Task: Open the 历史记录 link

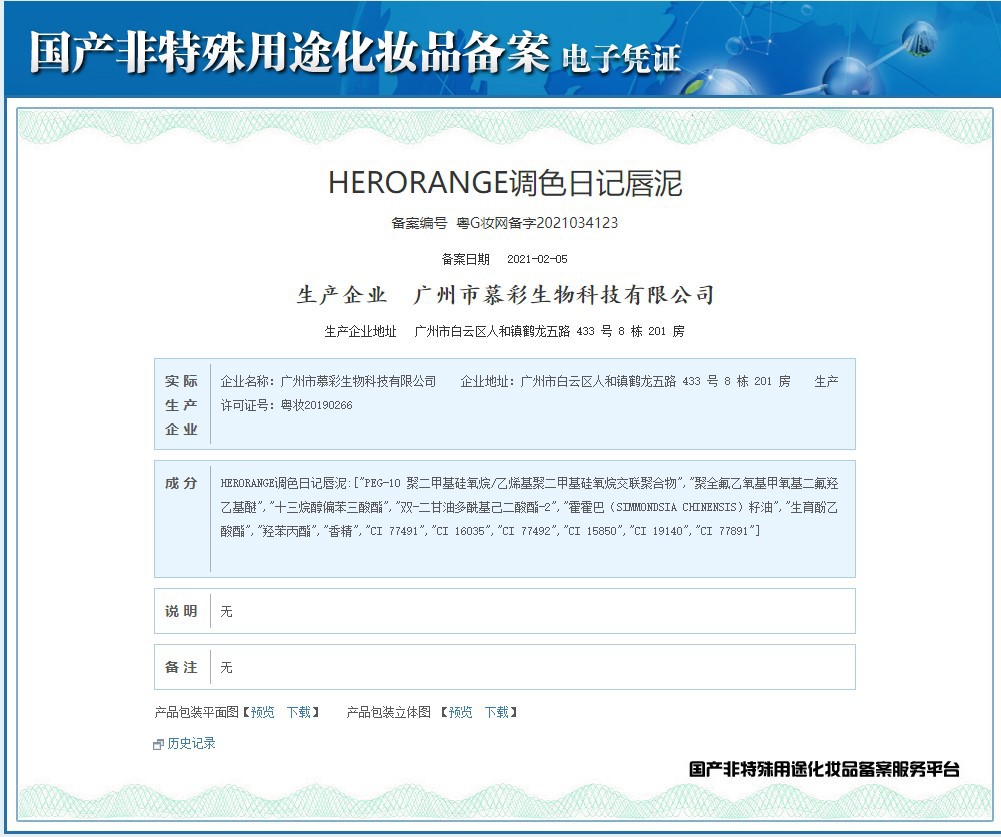Action: click(191, 744)
